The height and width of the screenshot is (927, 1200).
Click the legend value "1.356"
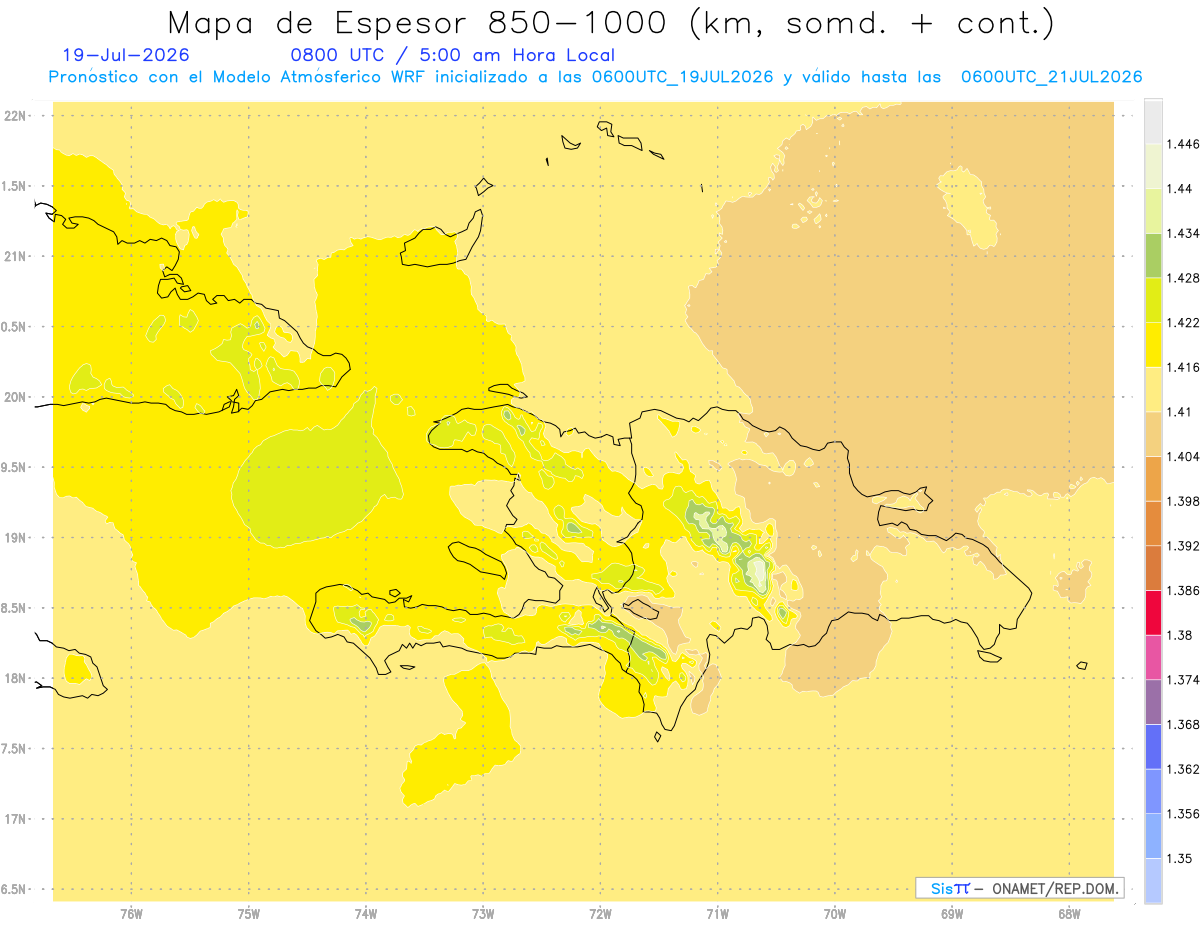coord(1183,814)
